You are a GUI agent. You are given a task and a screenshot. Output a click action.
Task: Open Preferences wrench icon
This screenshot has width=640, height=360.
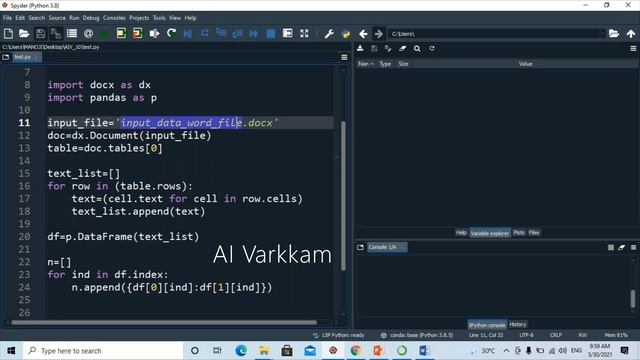pyautogui.click(x=329, y=33)
